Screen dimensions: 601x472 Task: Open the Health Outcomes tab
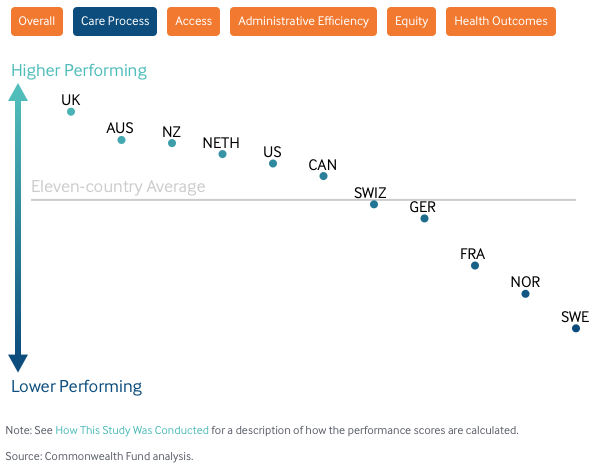coord(501,21)
